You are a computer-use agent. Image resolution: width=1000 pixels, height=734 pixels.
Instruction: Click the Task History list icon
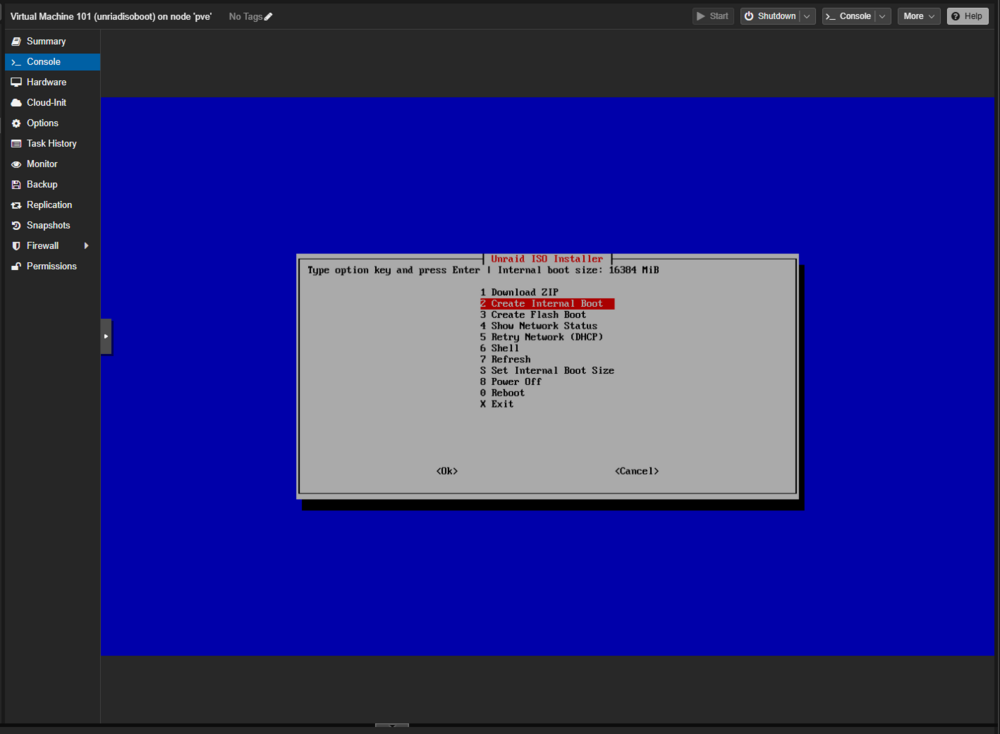coord(16,143)
